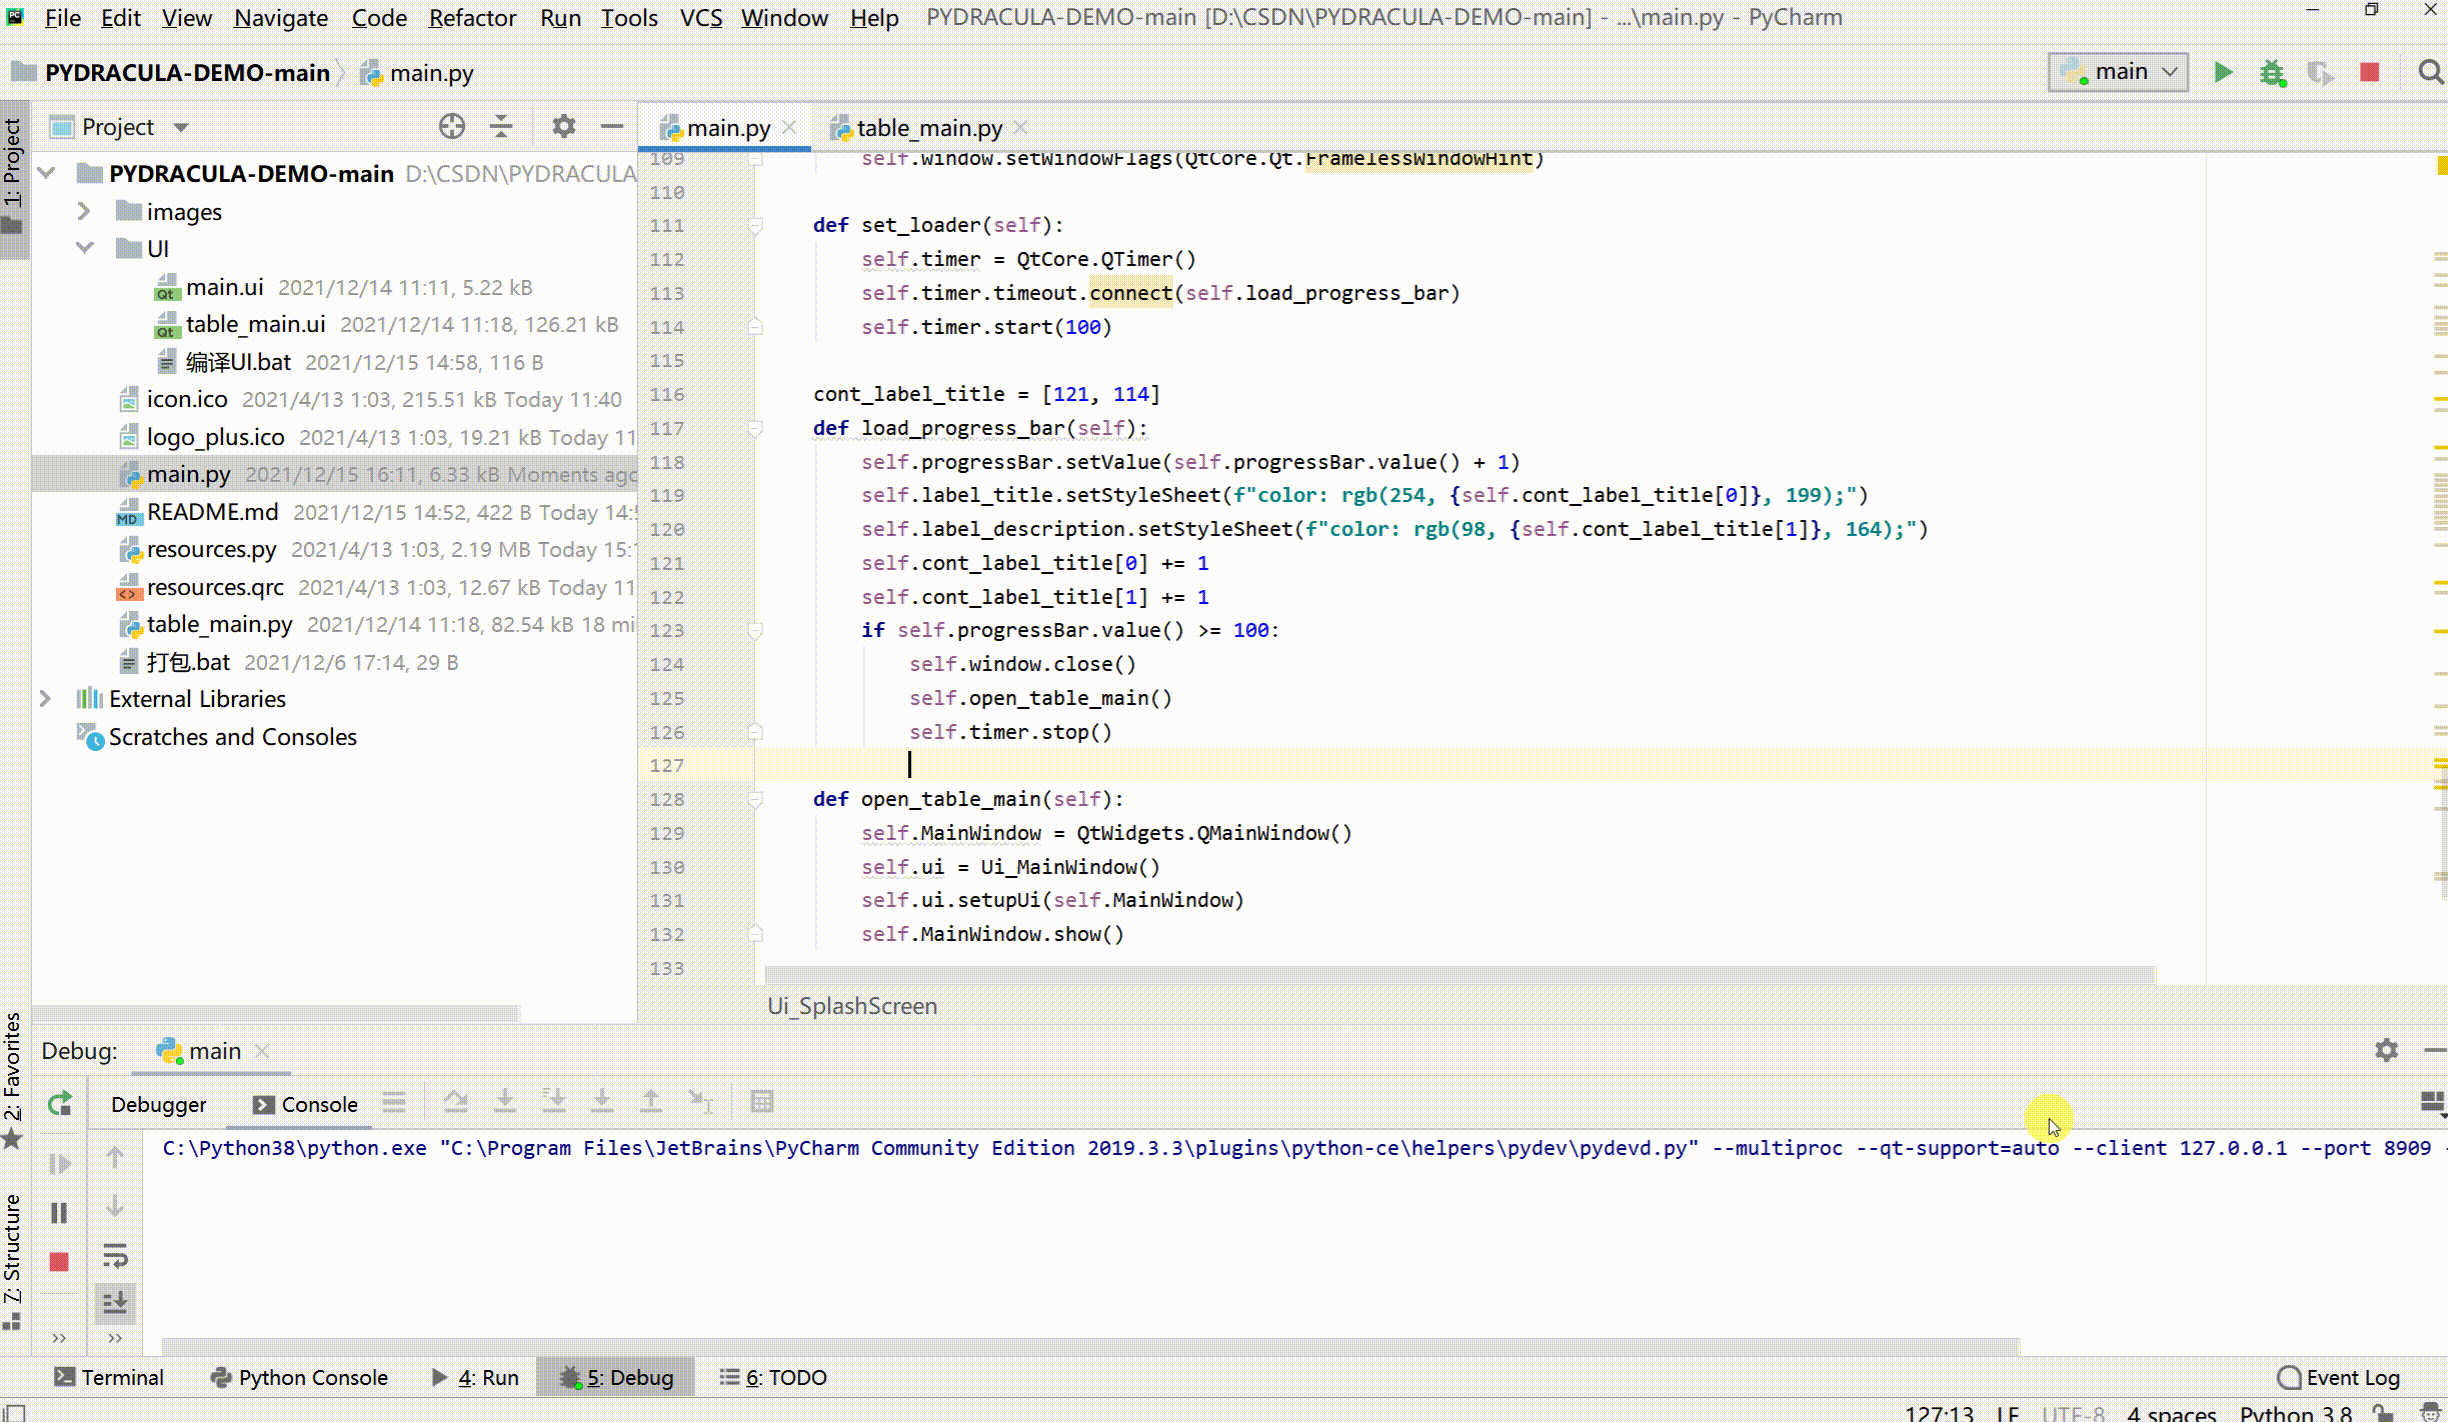Click the green Run button in the toolbar
2448x1422 pixels.
click(2222, 72)
